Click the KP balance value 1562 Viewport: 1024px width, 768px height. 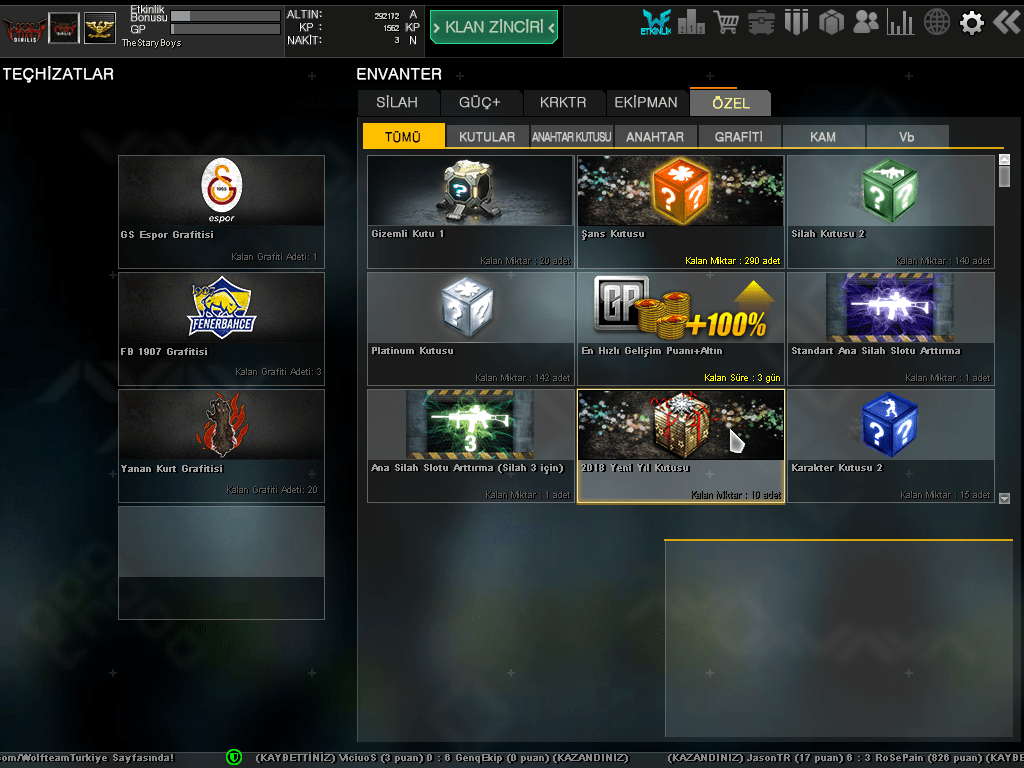[391, 28]
